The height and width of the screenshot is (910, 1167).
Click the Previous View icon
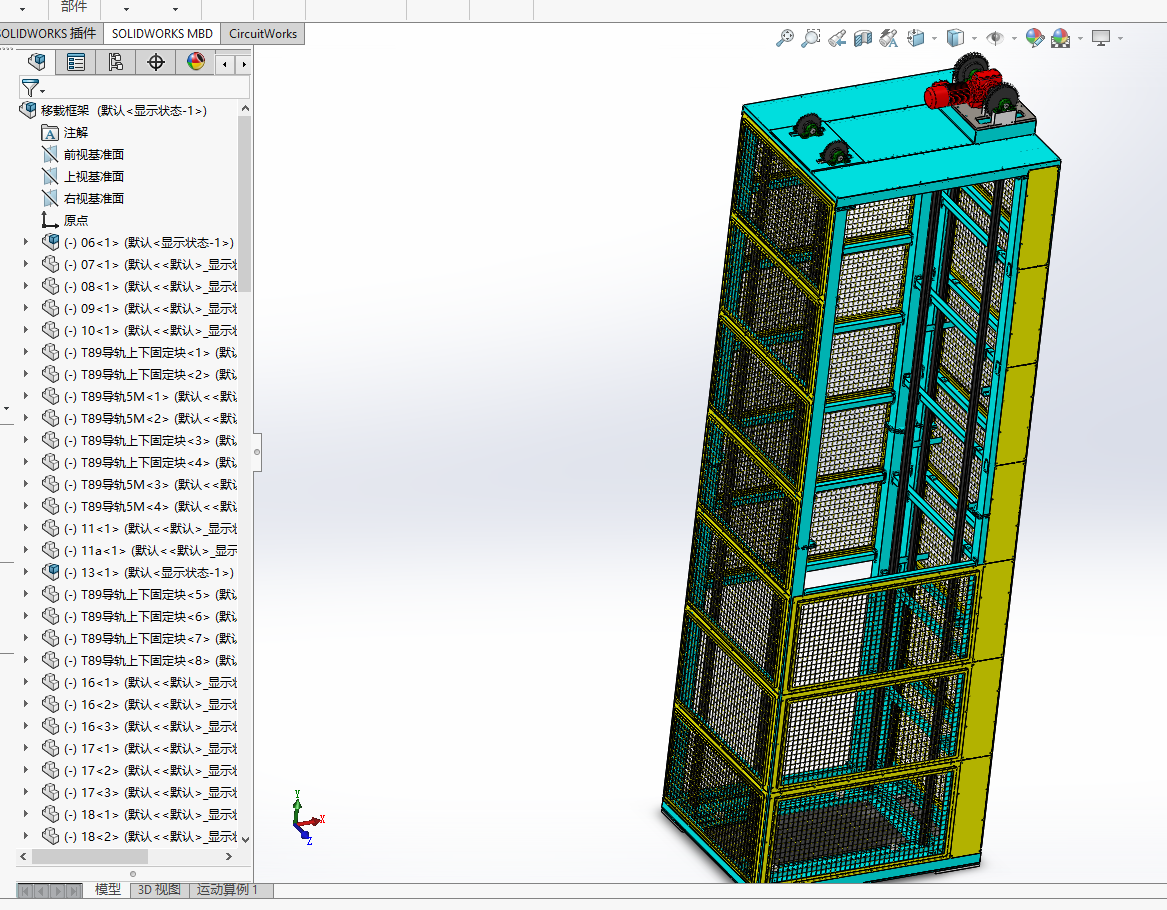click(837, 38)
